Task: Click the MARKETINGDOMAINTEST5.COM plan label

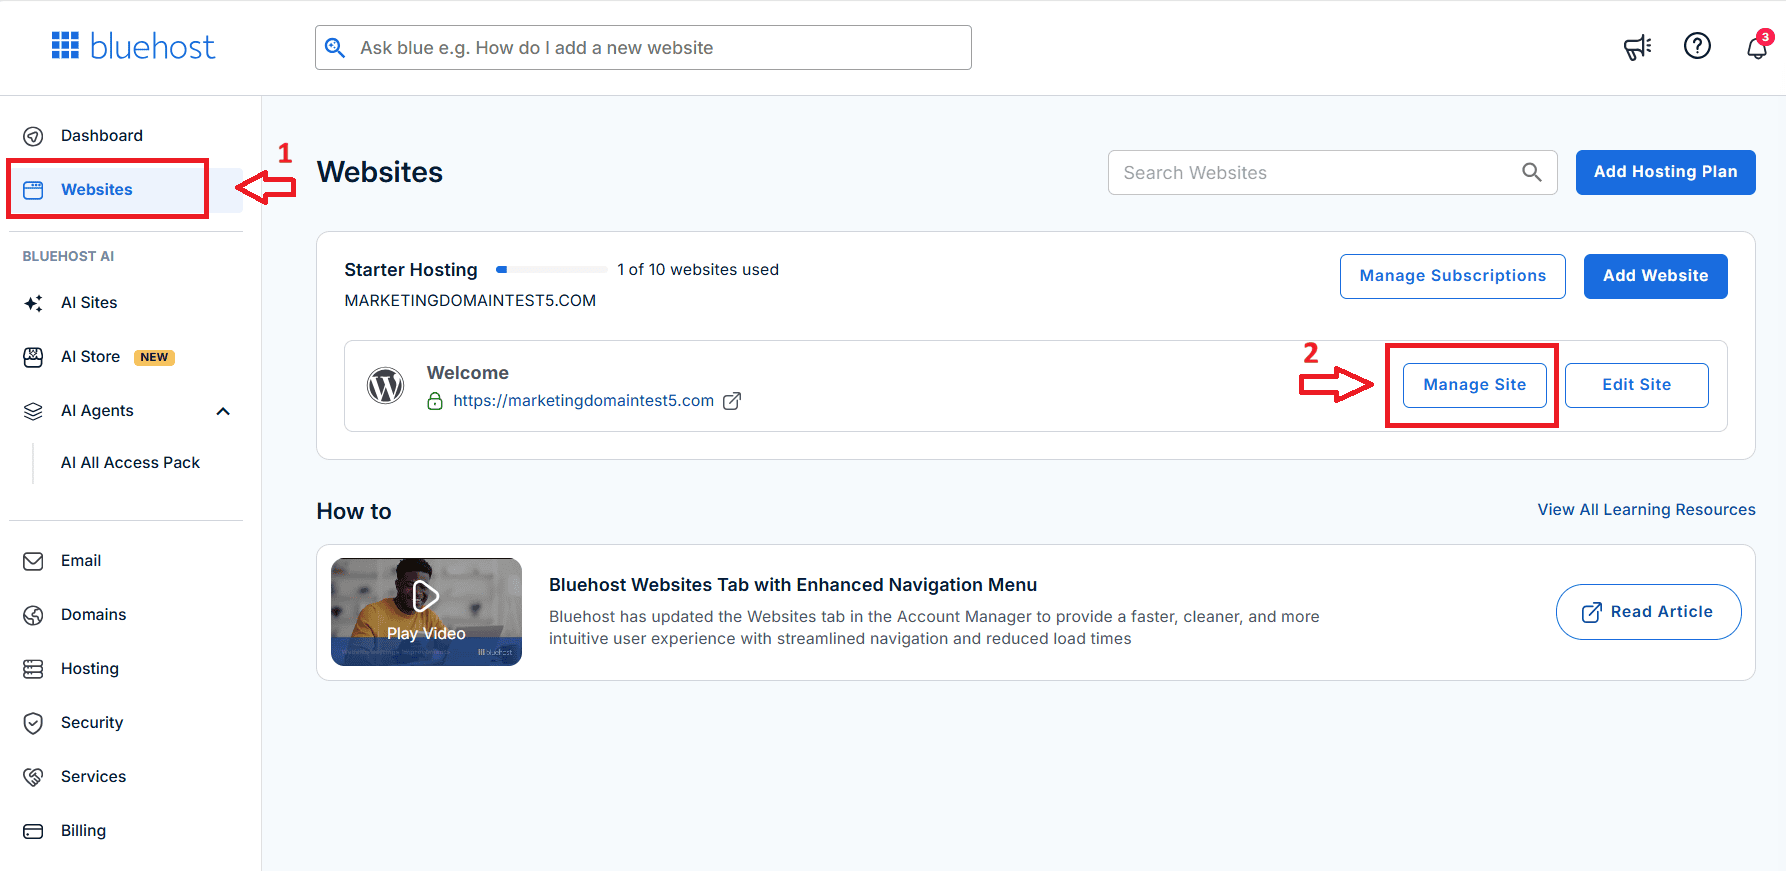Action: pos(470,301)
